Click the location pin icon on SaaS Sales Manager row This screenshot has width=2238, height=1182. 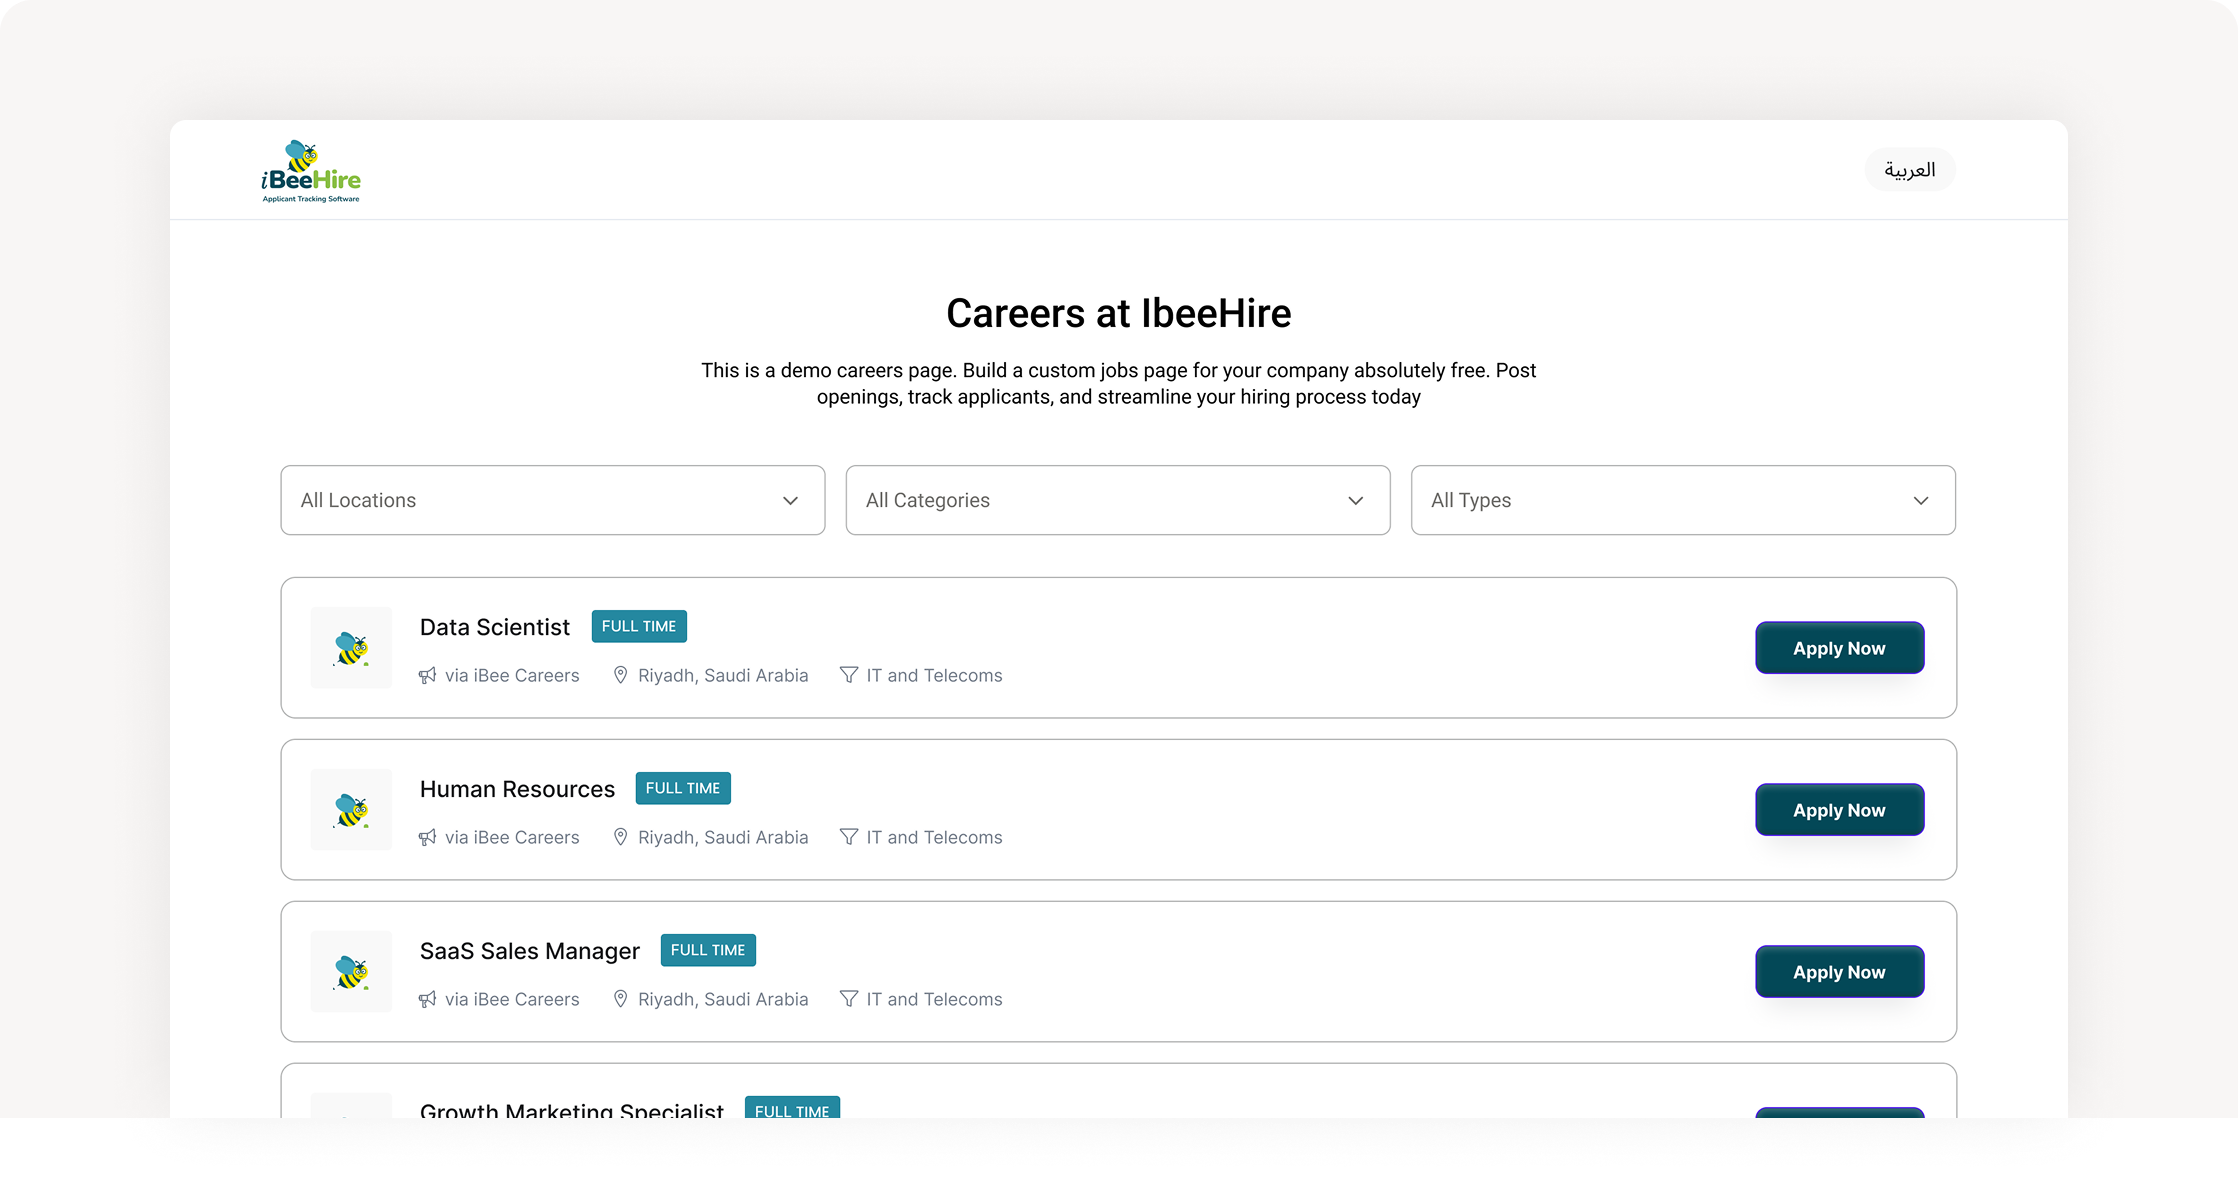(x=620, y=999)
